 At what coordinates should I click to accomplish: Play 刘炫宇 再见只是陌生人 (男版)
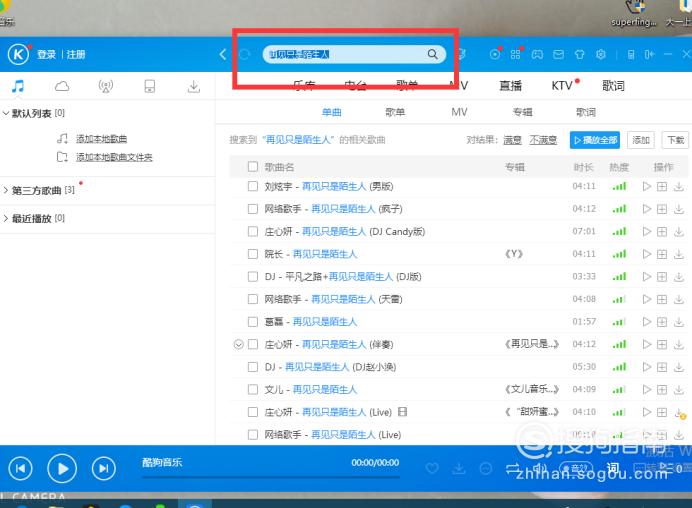pos(647,186)
